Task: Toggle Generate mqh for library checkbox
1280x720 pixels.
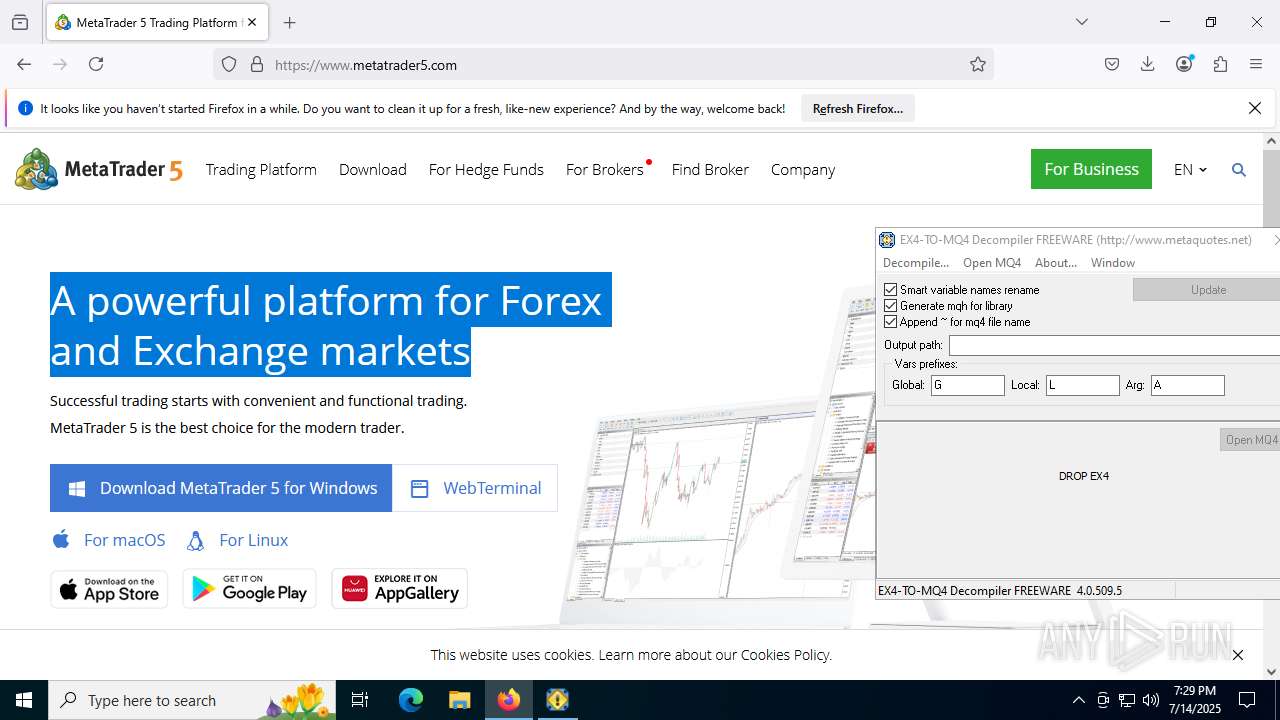Action: pyautogui.click(x=890, y=306)
